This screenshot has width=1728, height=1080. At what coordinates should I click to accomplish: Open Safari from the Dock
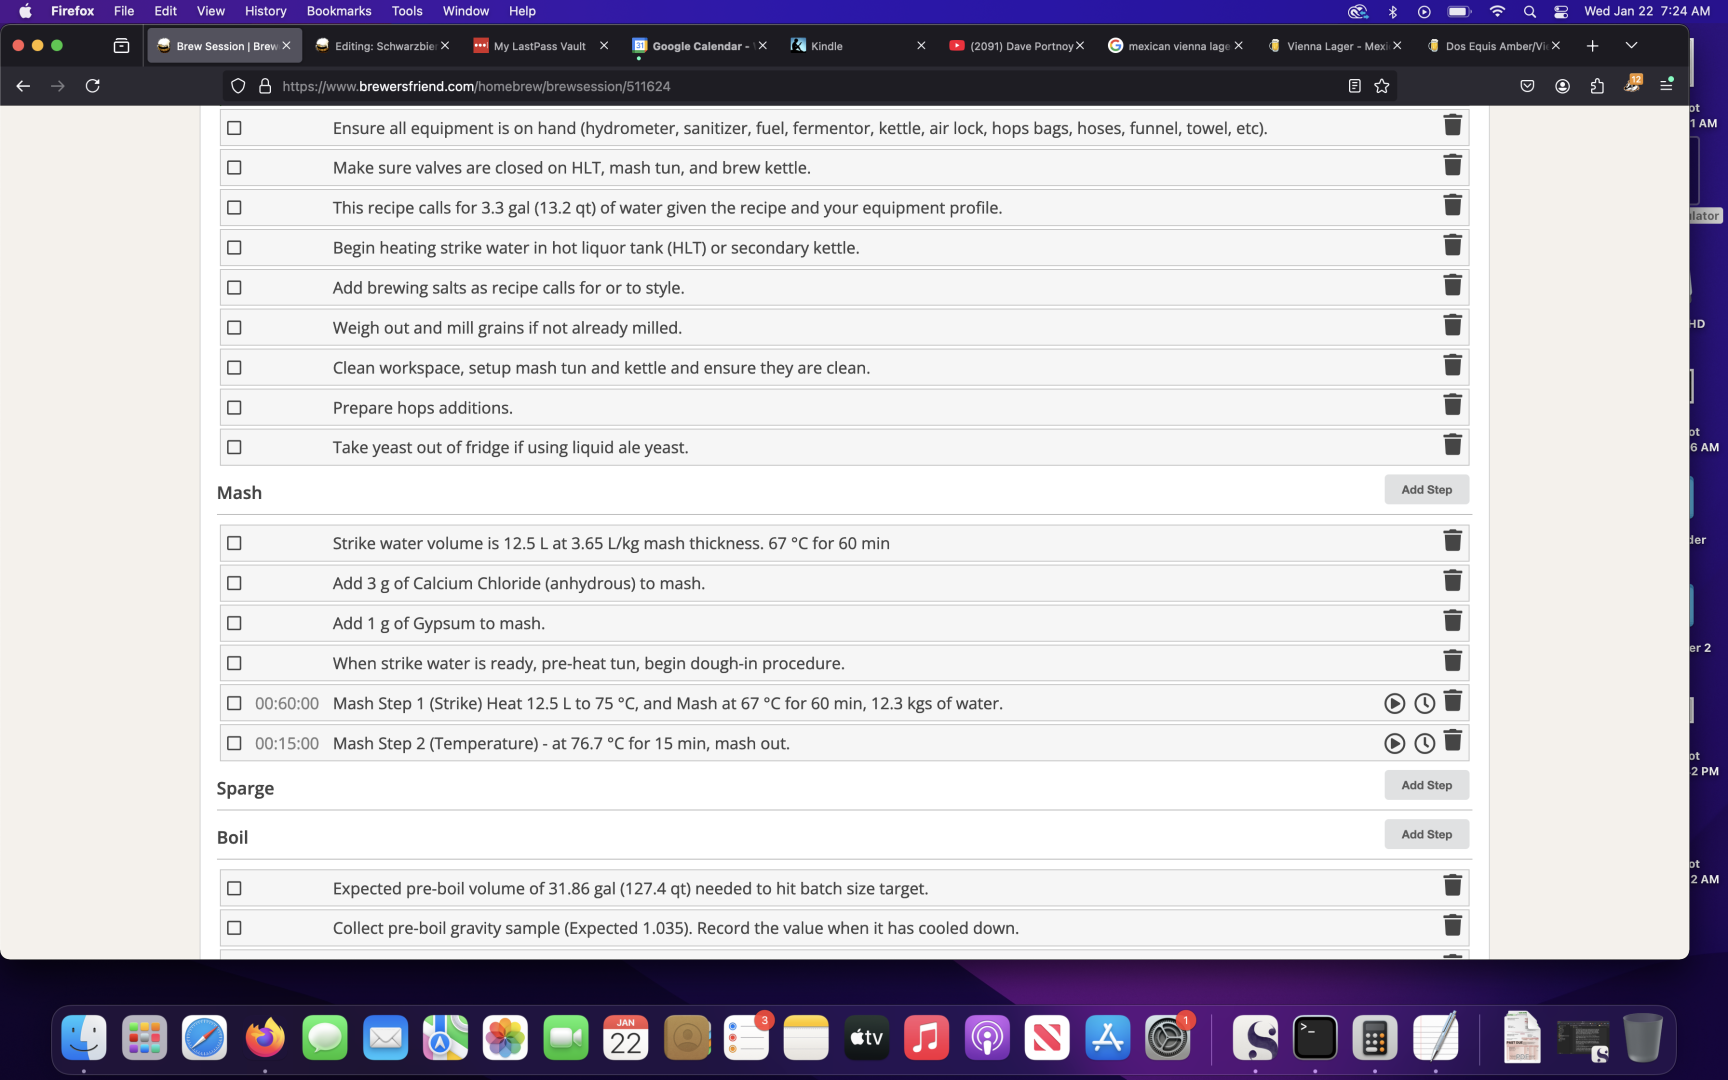204,1038
